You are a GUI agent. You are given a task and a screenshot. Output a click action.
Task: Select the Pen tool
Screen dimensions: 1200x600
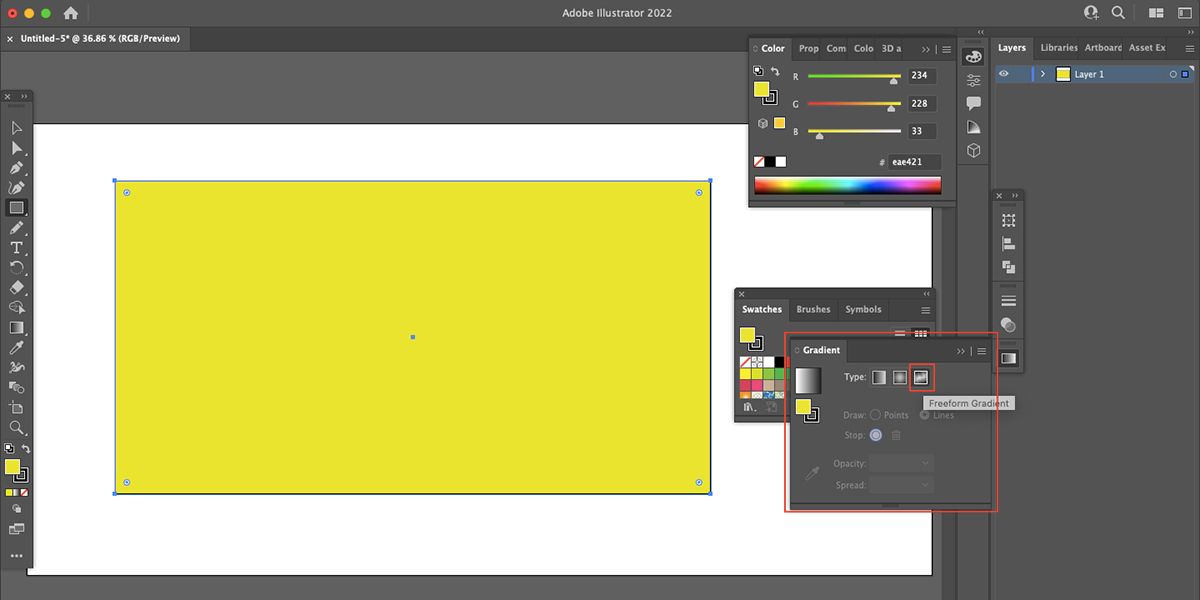pos(16,168)
